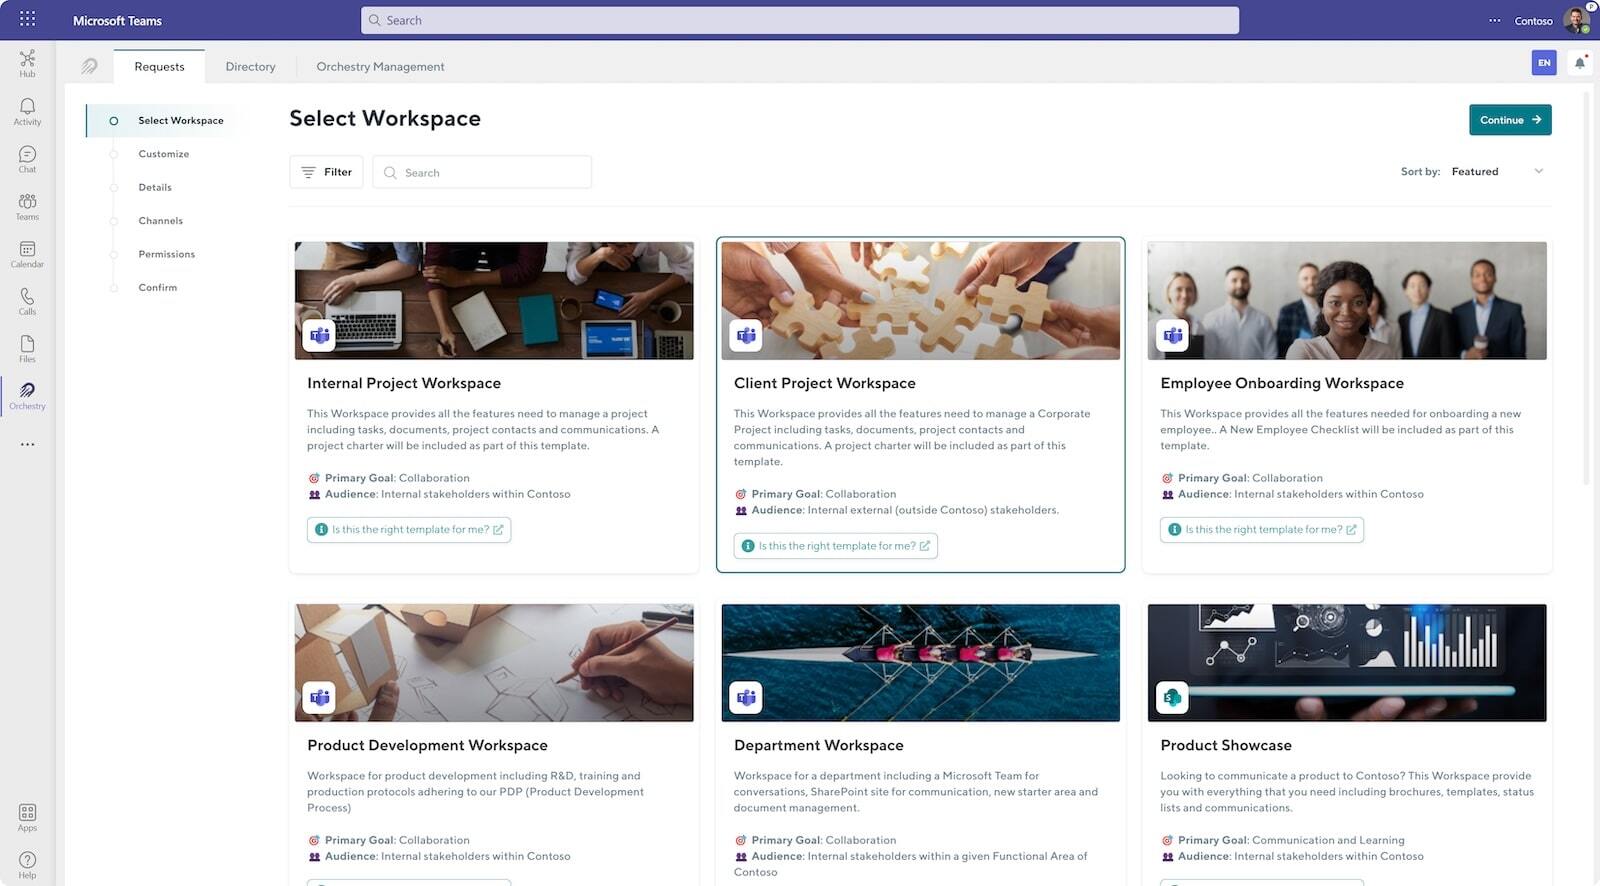Go to Teams in the sidebar
This screenshot has width=1600, height=886.
[27, 206]
